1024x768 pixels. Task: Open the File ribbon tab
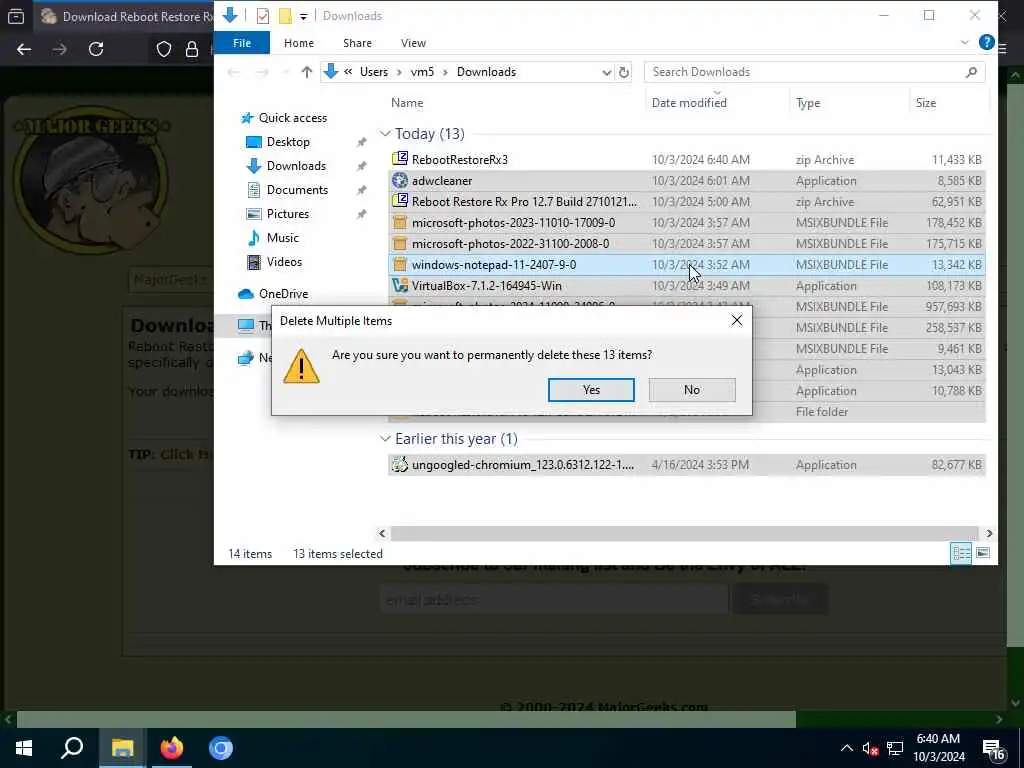242,43
